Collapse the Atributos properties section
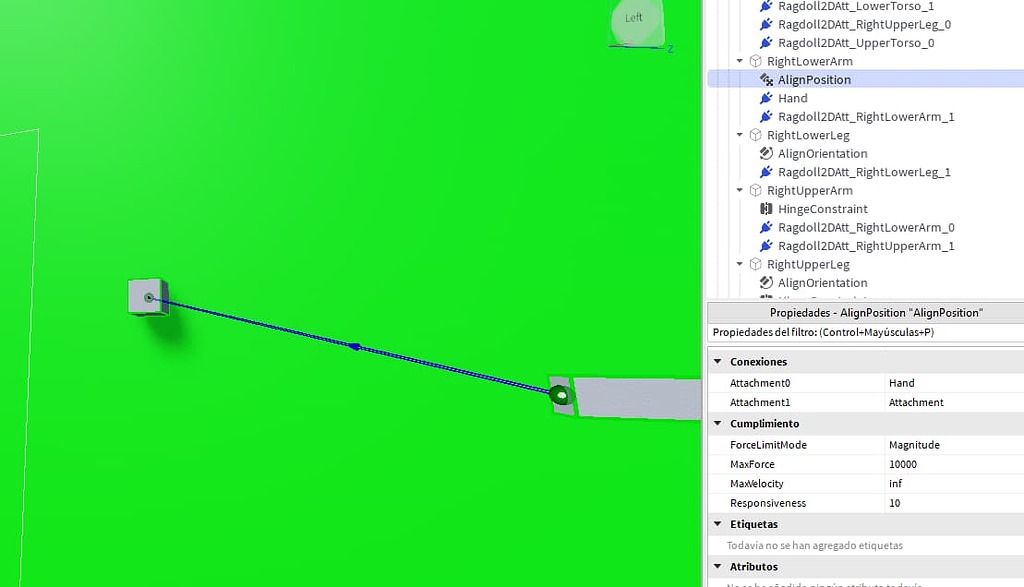Viewport: 1024px width, 587px height. (718, 566)
